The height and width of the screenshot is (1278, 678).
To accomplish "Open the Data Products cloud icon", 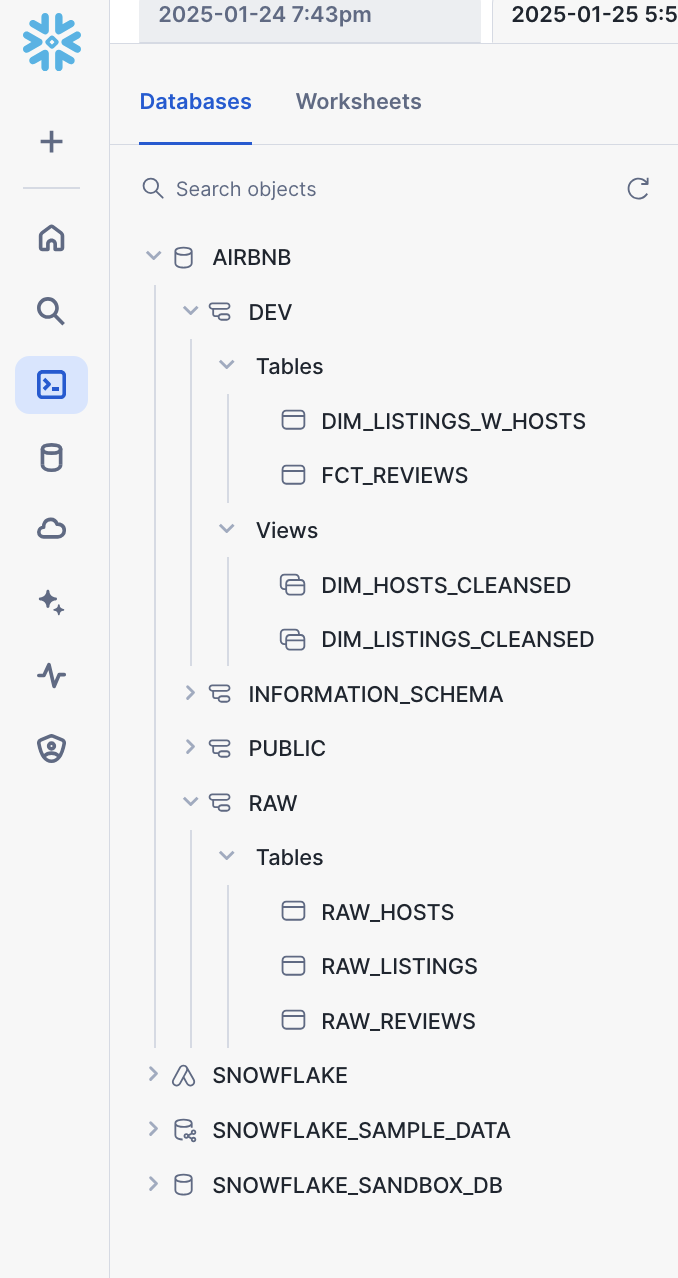I will coord(51,529).
